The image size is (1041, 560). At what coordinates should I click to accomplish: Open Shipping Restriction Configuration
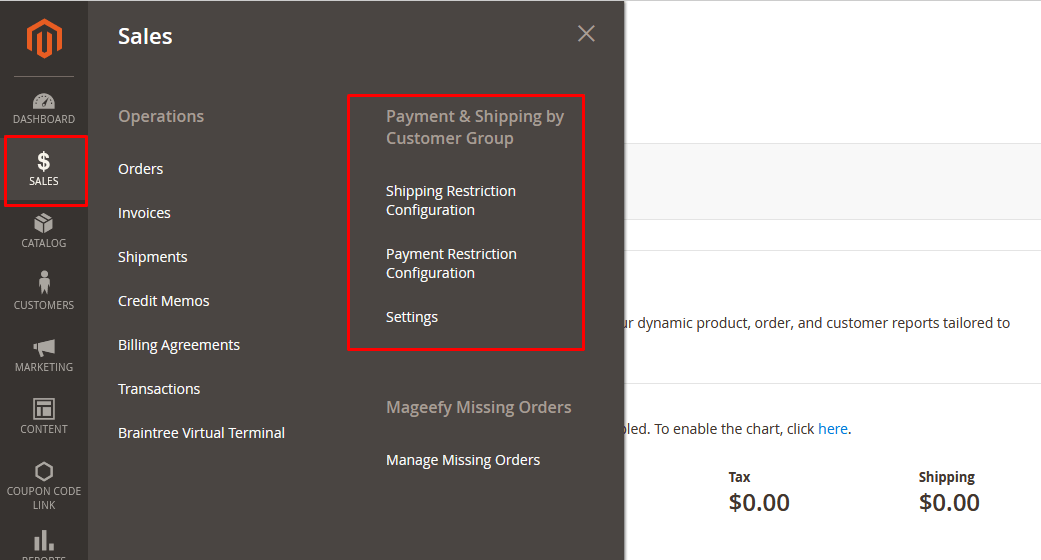click(451, 200)
